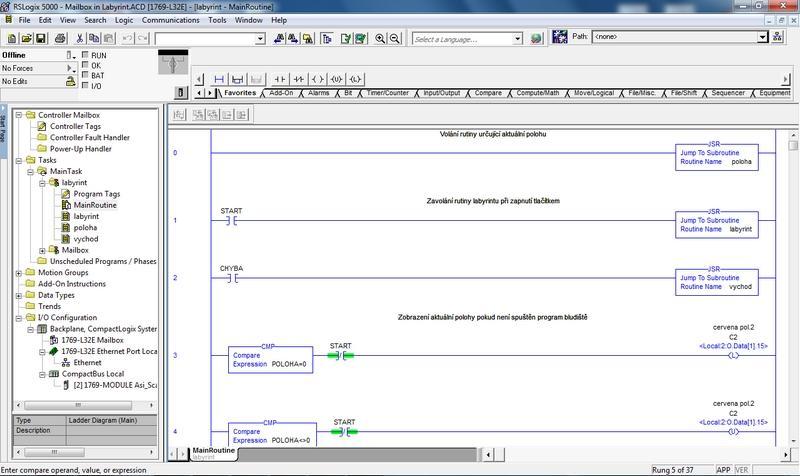Screen dimensions: 800x476
Task: Open the Controller Tags item
Action: [75, 126]
